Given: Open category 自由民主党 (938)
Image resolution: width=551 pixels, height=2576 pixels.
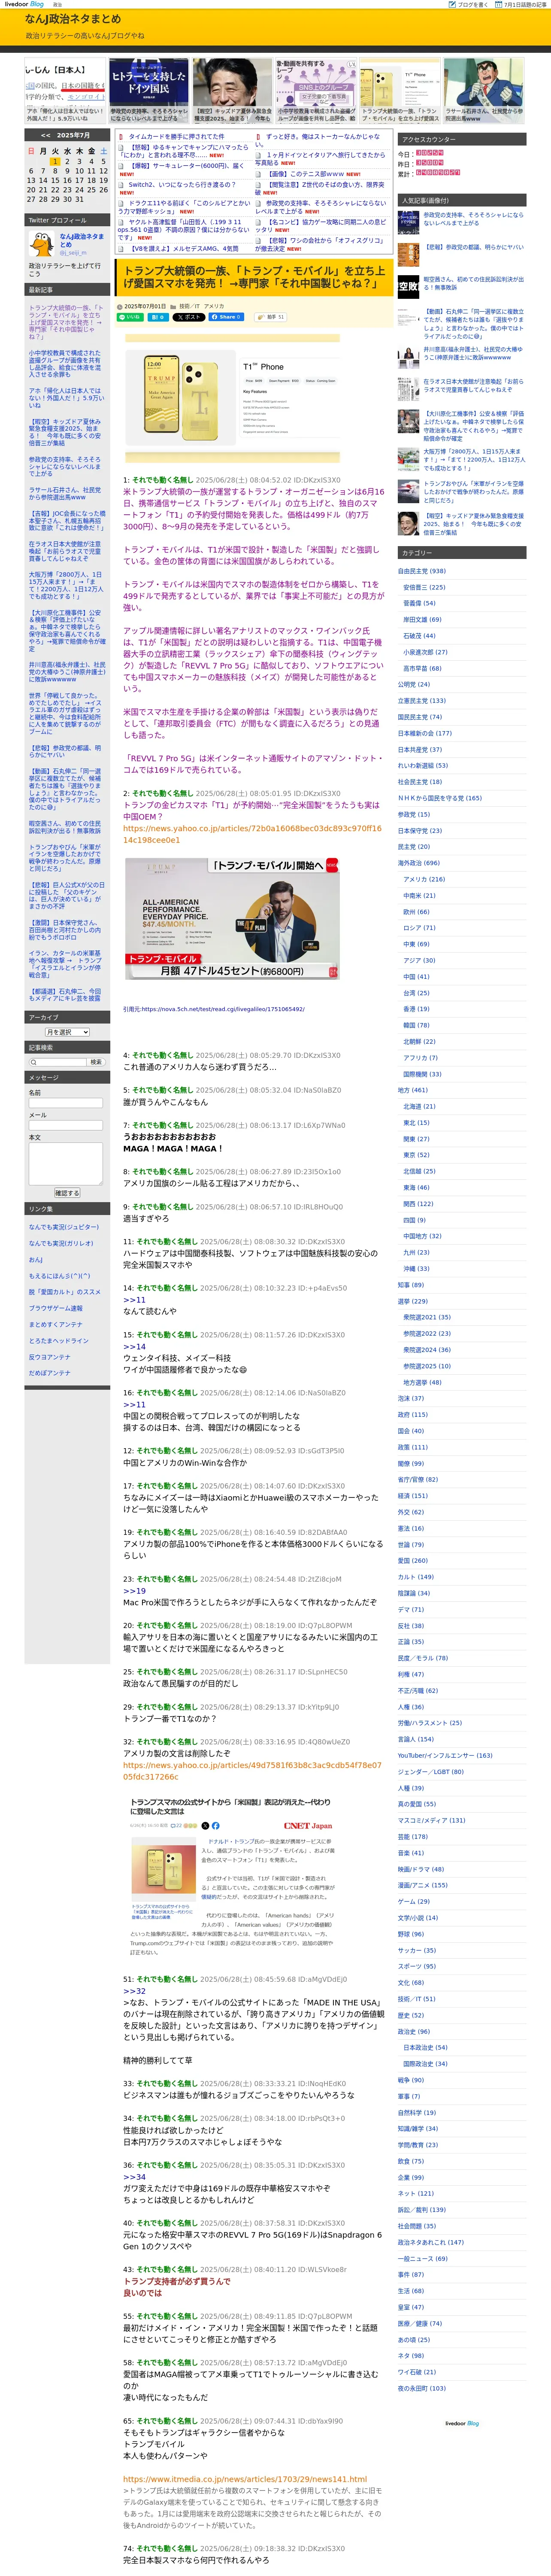Looking at the screenshot, I should click(x=422, y=571).
